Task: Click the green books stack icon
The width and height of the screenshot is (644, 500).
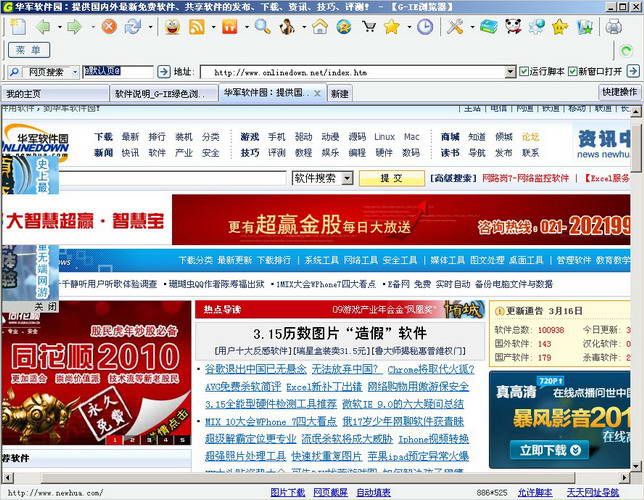Action: pos(489,27)
